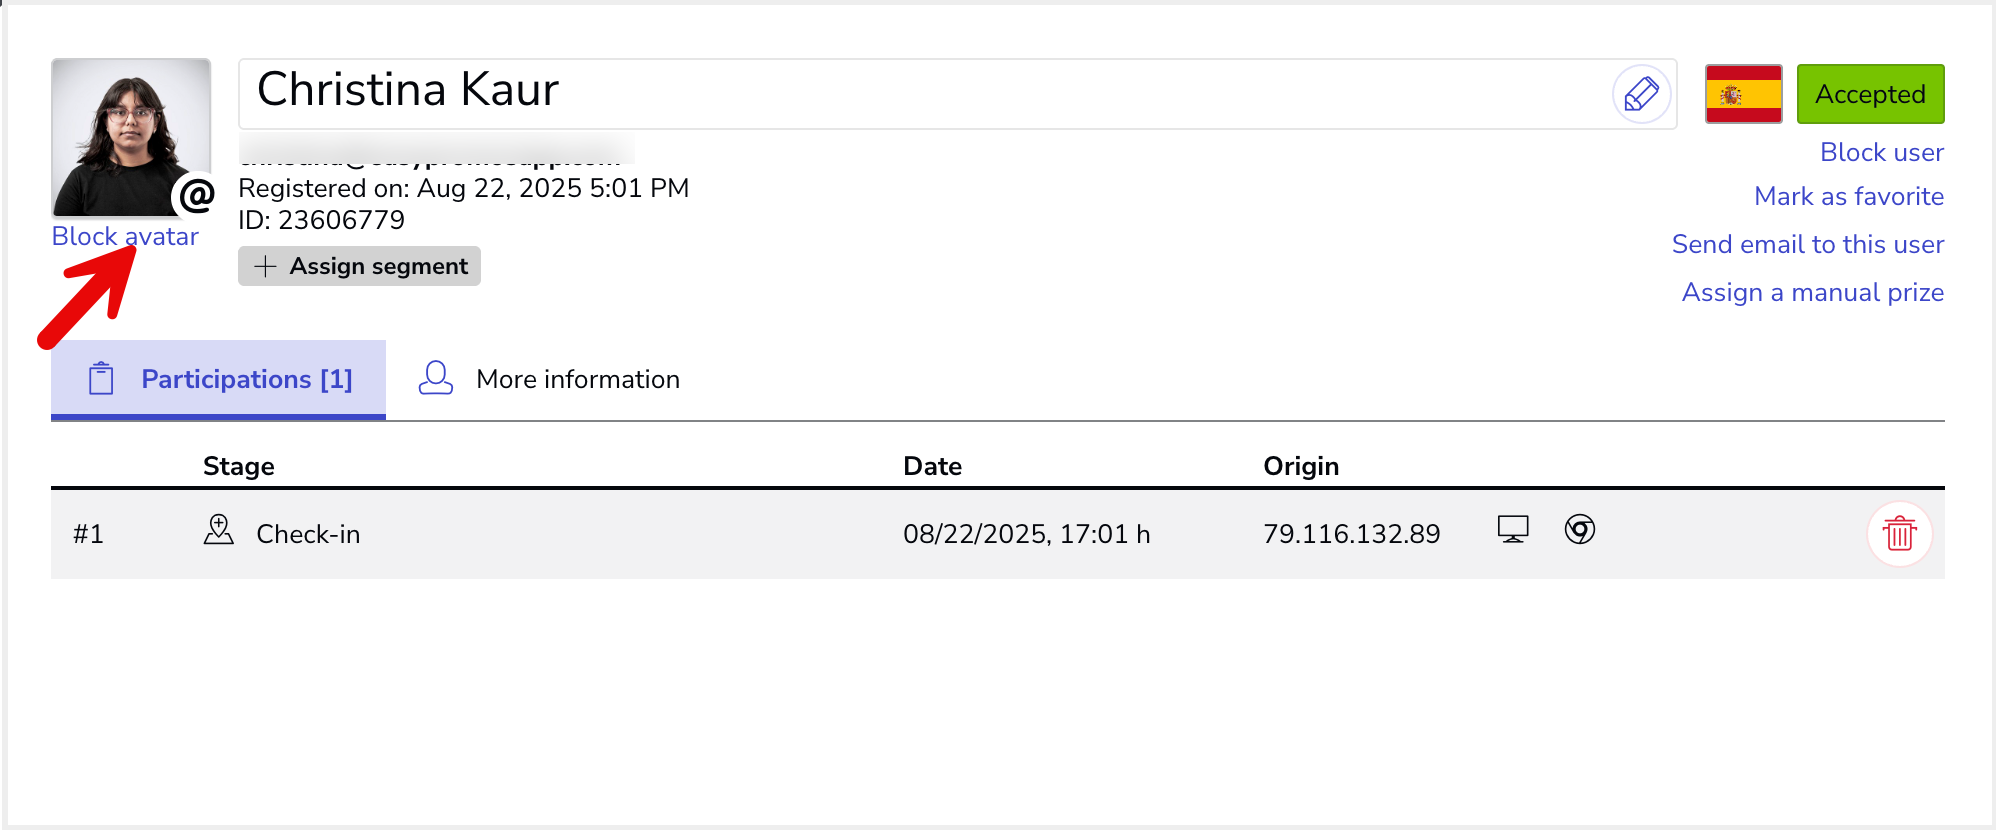Click the green Accepted status button
The width and height of the screenshot is (1996, 830).
click(1870, 94)
